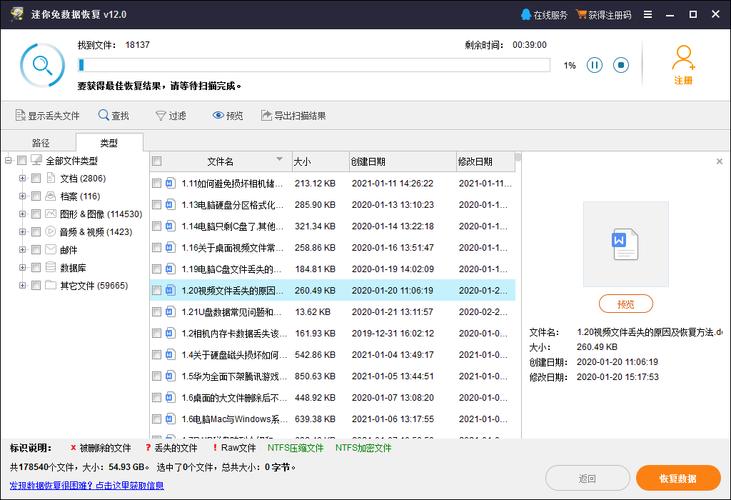Click Word icon of 1.21U盘数据常见问题 row
This screenshot has height=500, width=731.
pos(171,312)
